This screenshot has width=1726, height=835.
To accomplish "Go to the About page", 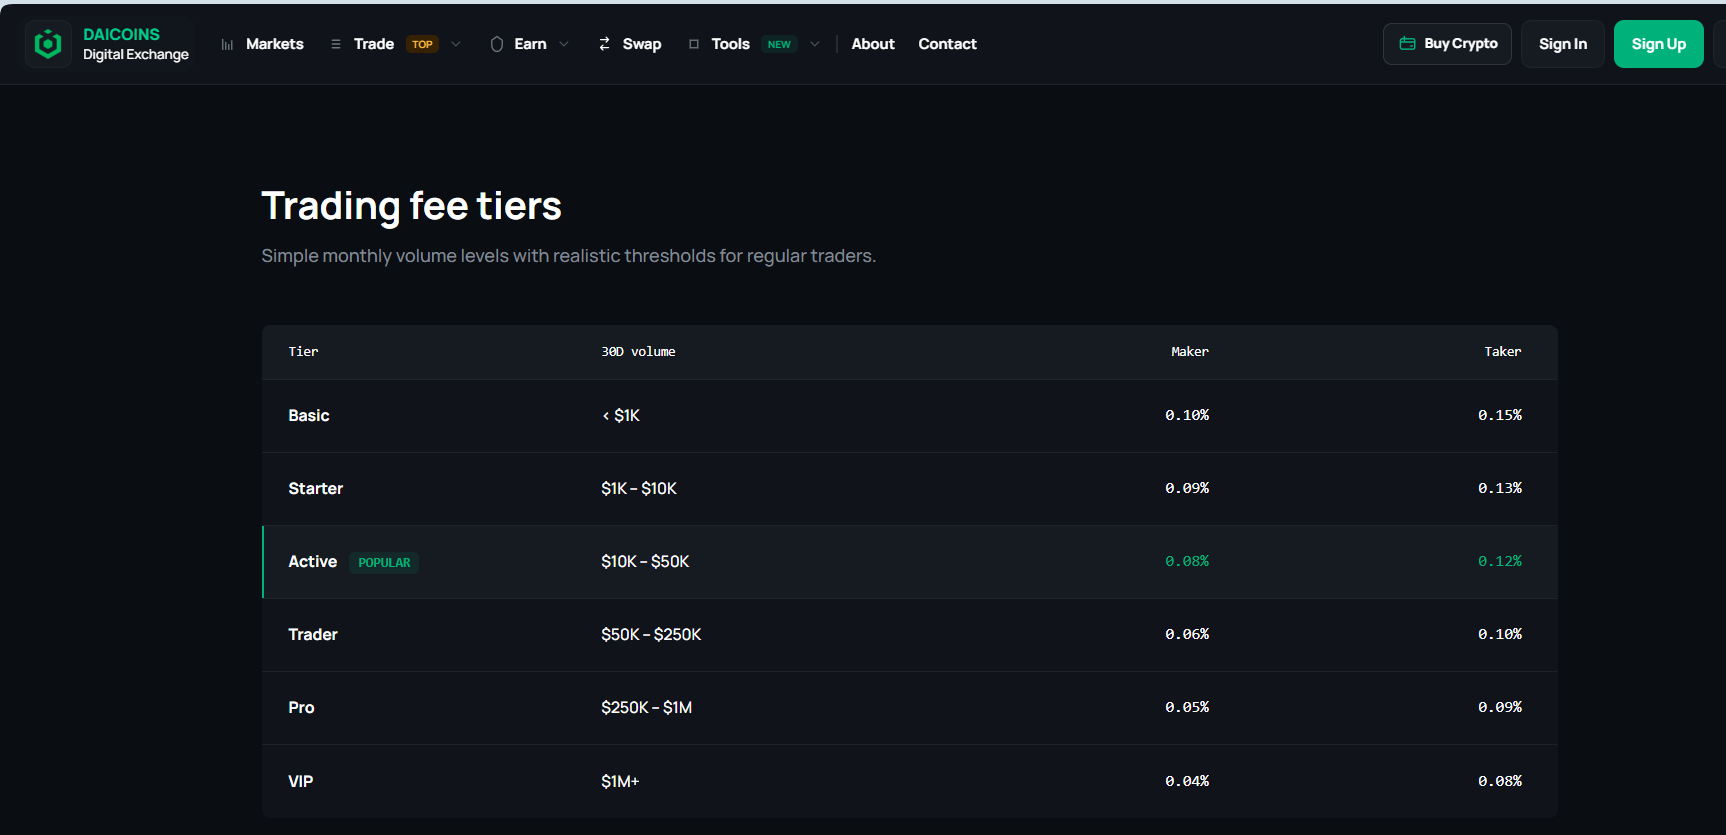I will coord(873,44).
